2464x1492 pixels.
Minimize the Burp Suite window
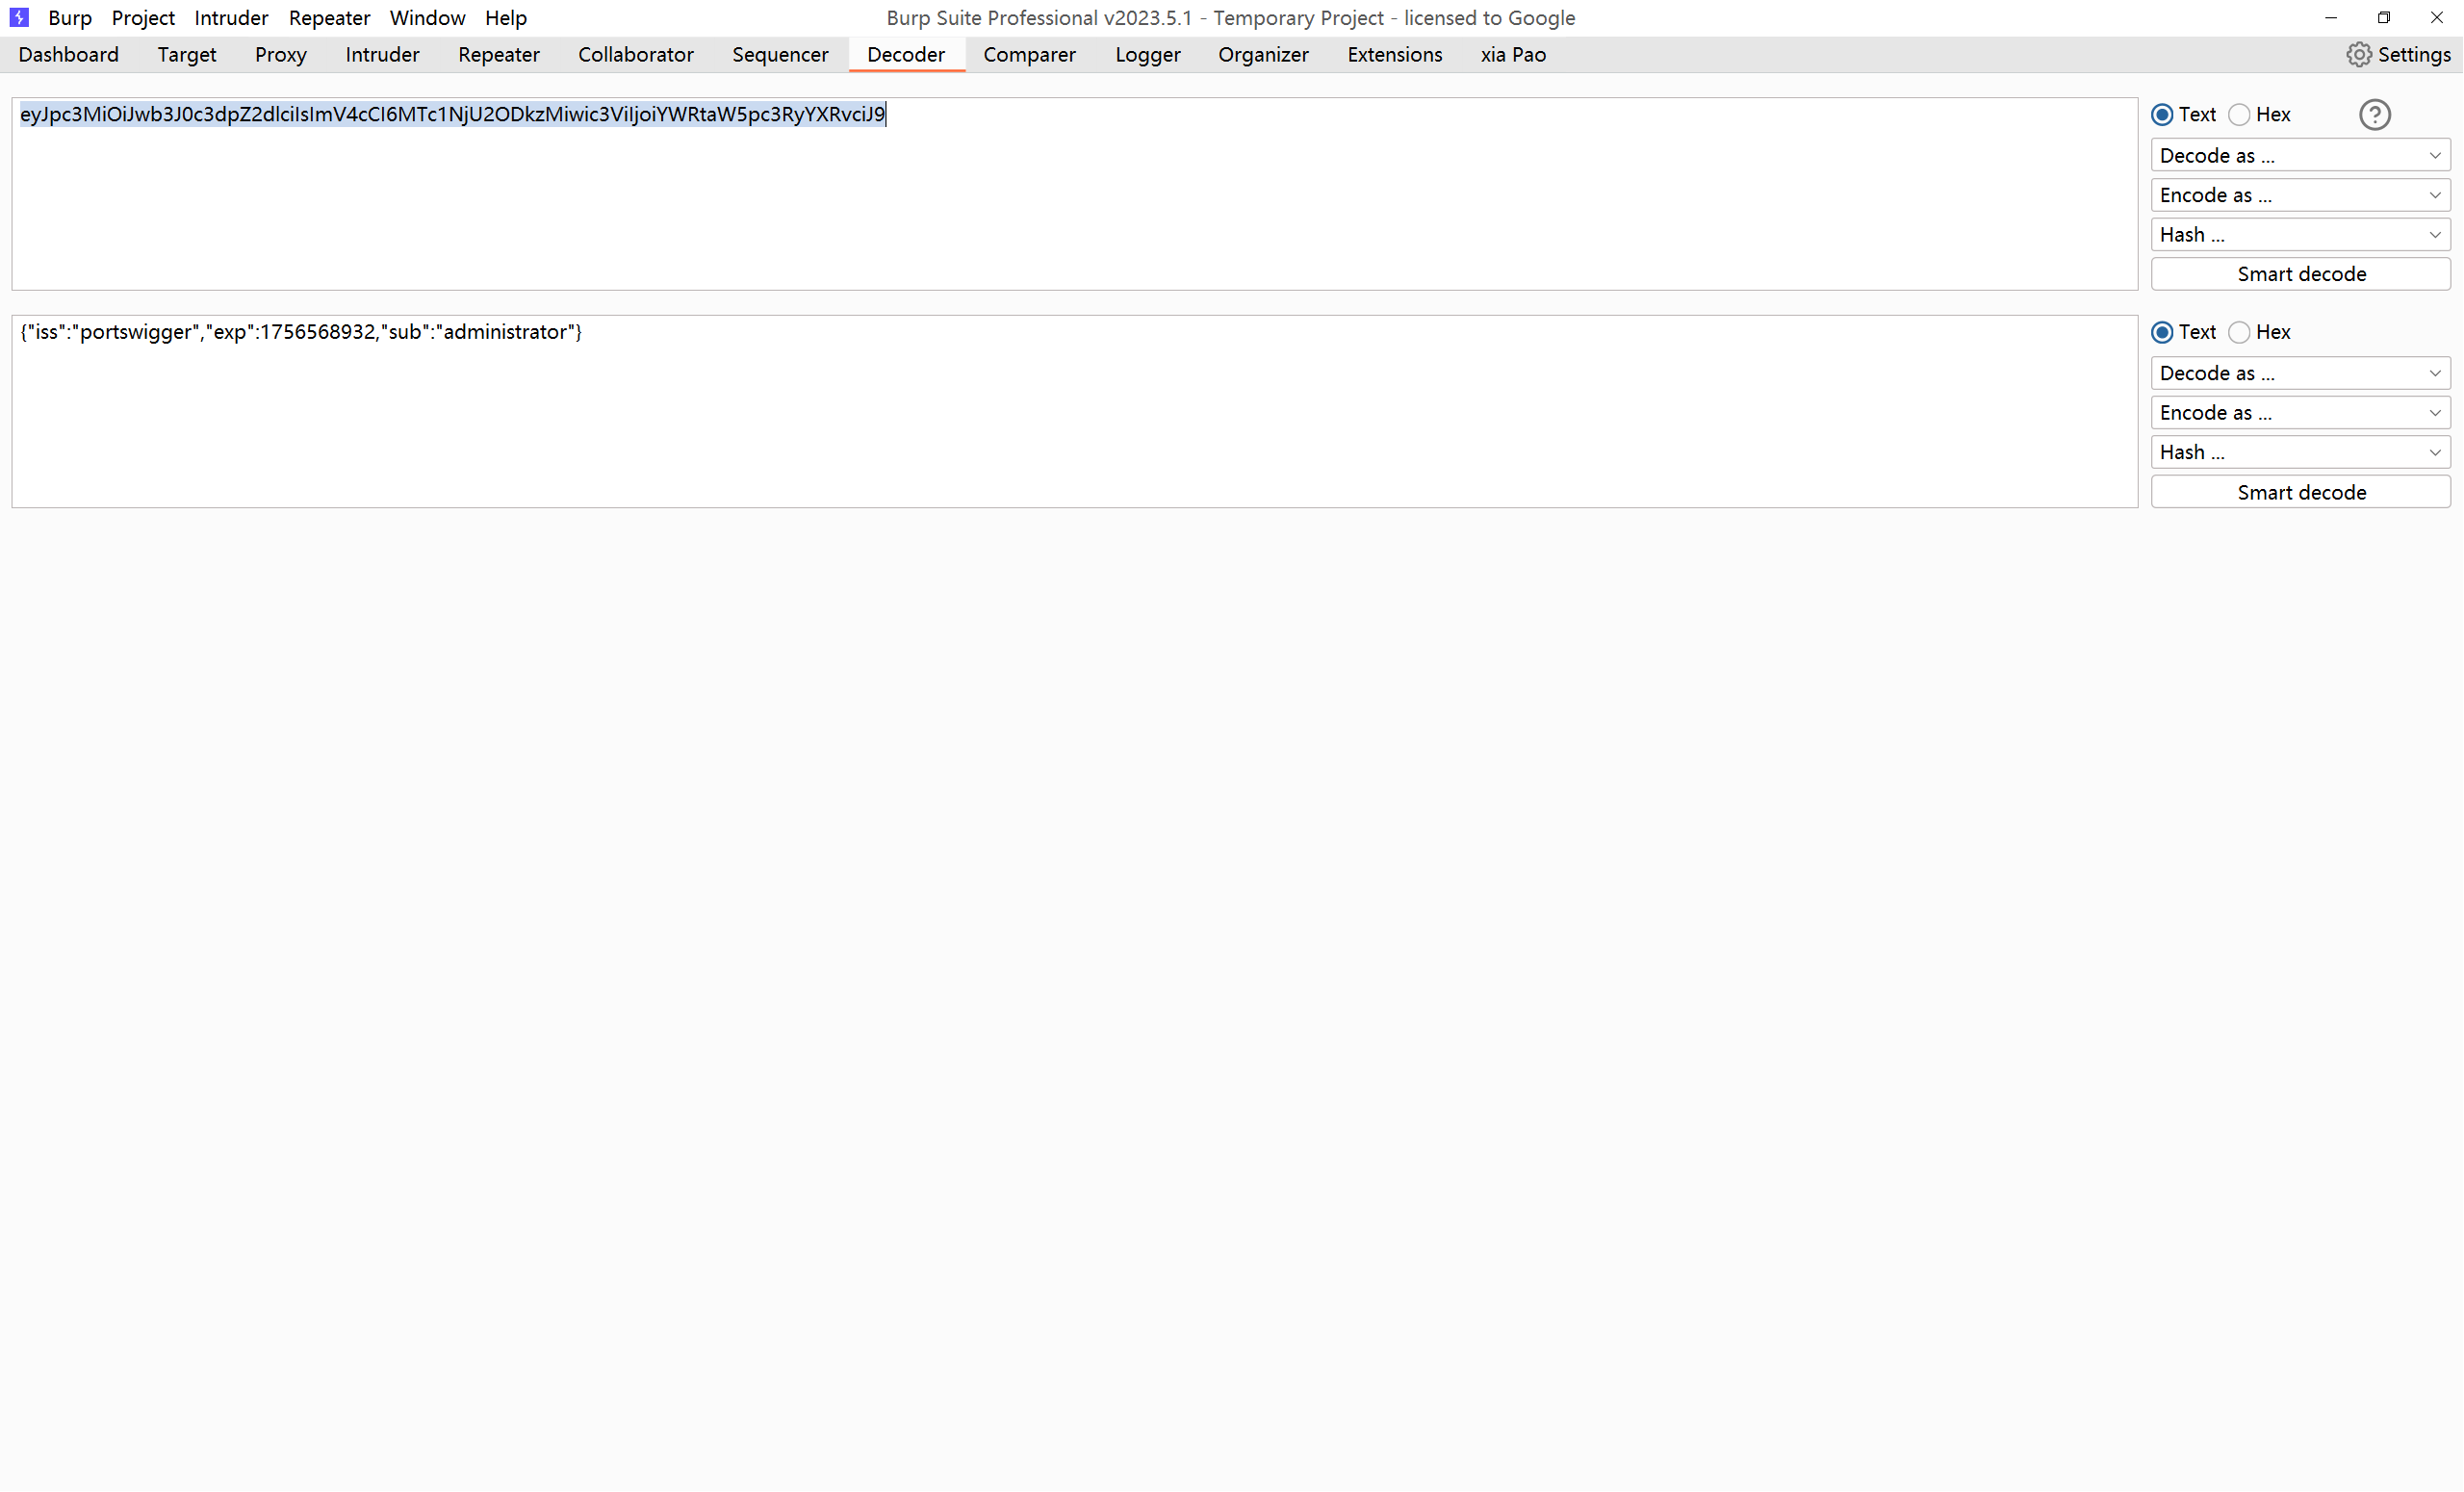pos(2330,17)
